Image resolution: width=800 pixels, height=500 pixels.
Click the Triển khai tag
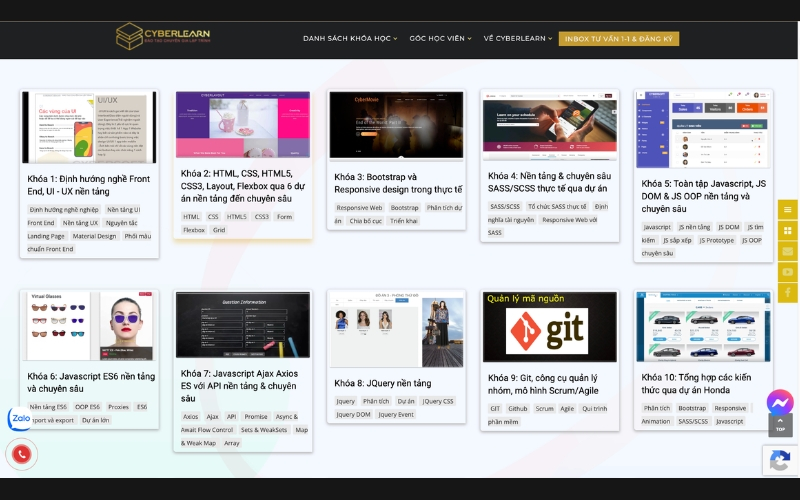[x=404, y=221]
